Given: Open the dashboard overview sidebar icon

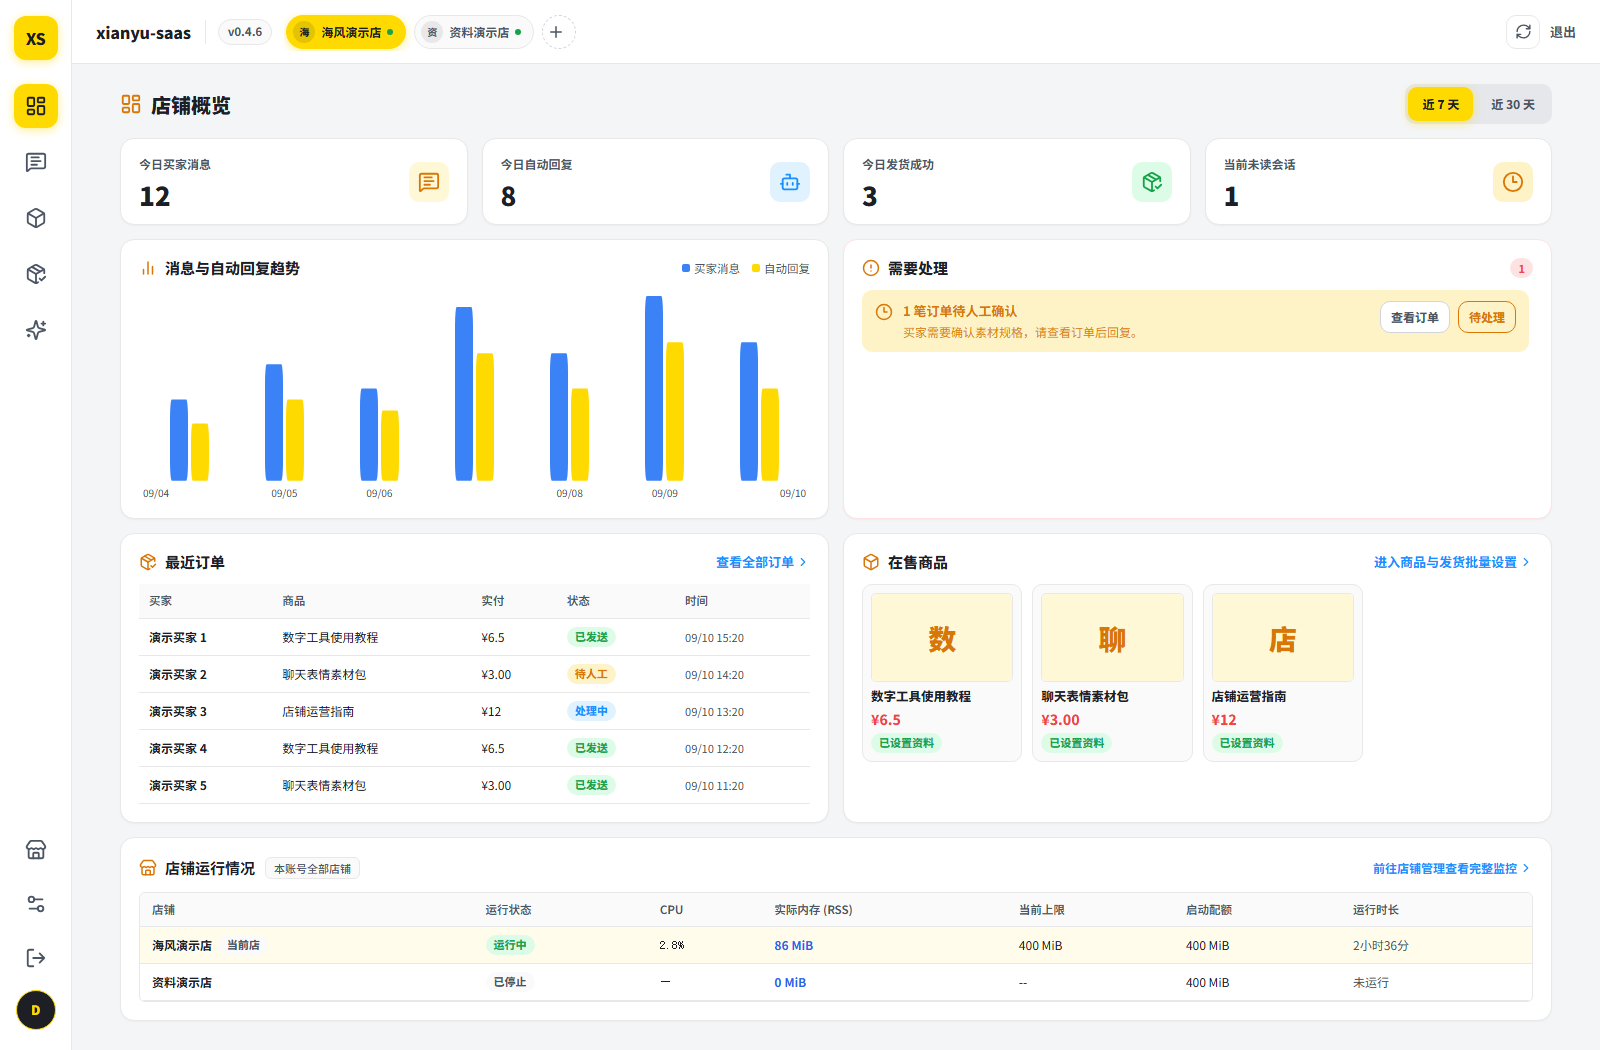Looking at the screenshot, I should point(36,106).
